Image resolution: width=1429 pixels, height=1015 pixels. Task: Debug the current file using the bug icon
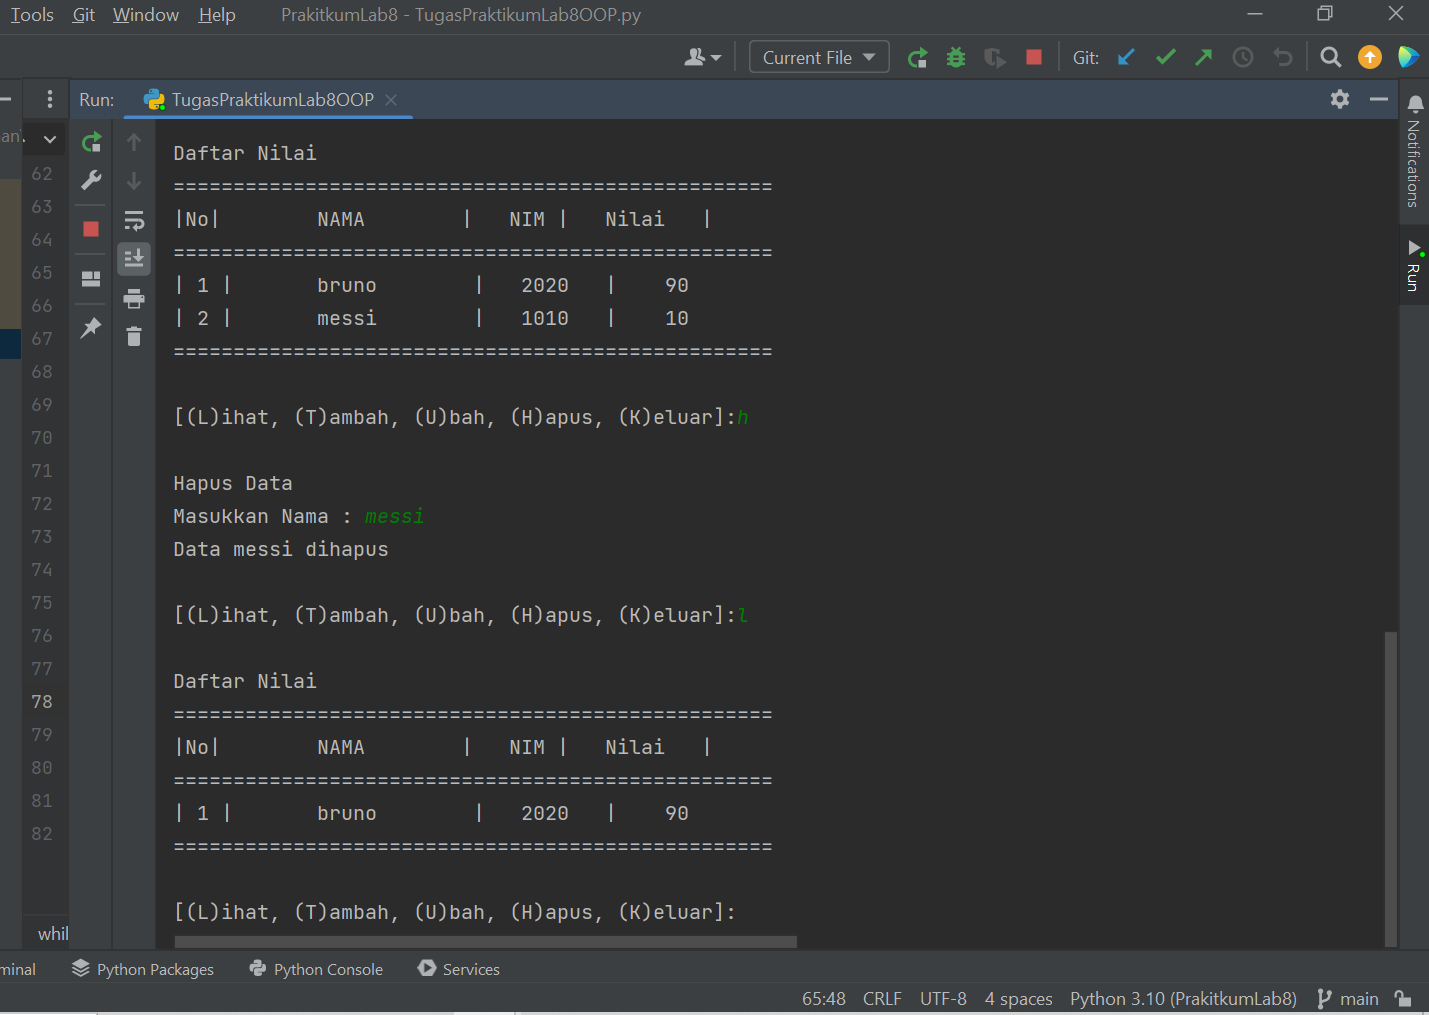pyautogui.click(x=955, y=57)
